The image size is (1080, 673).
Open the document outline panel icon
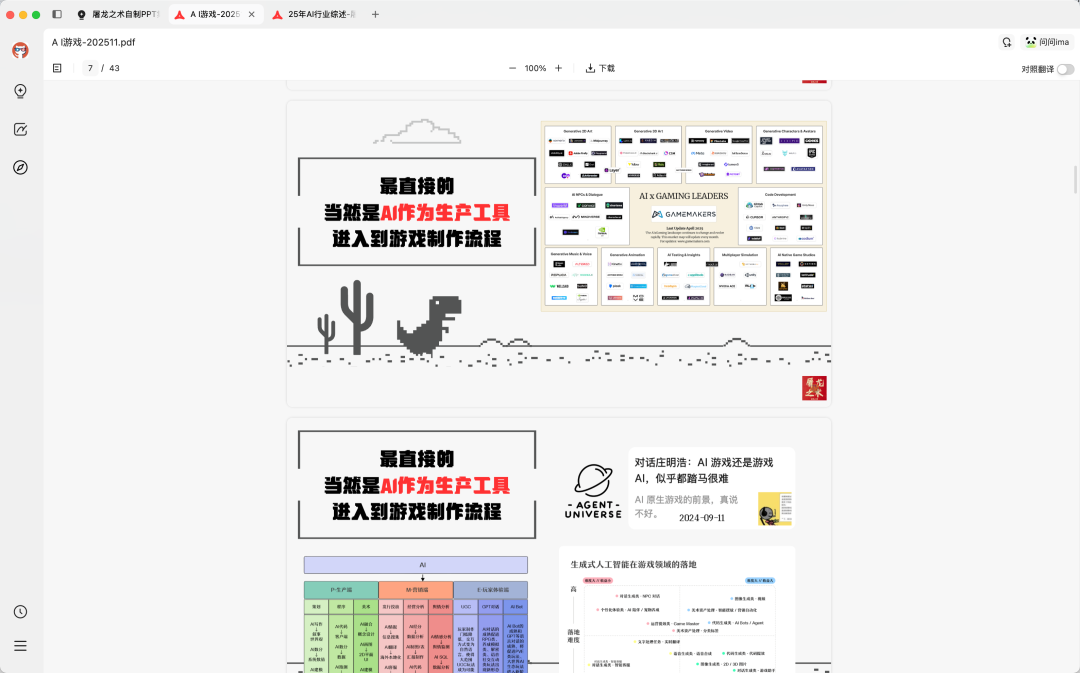57,68
